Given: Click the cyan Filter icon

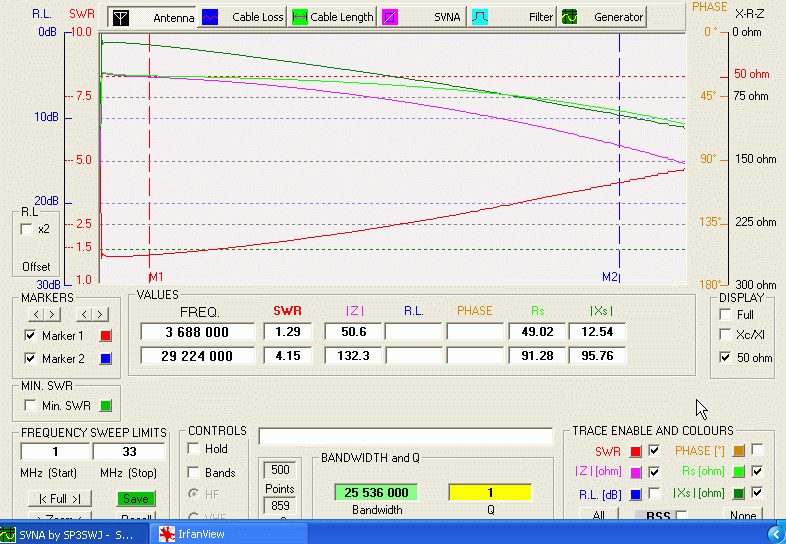Looking at the screenshot, I should [x=480, y=17].
